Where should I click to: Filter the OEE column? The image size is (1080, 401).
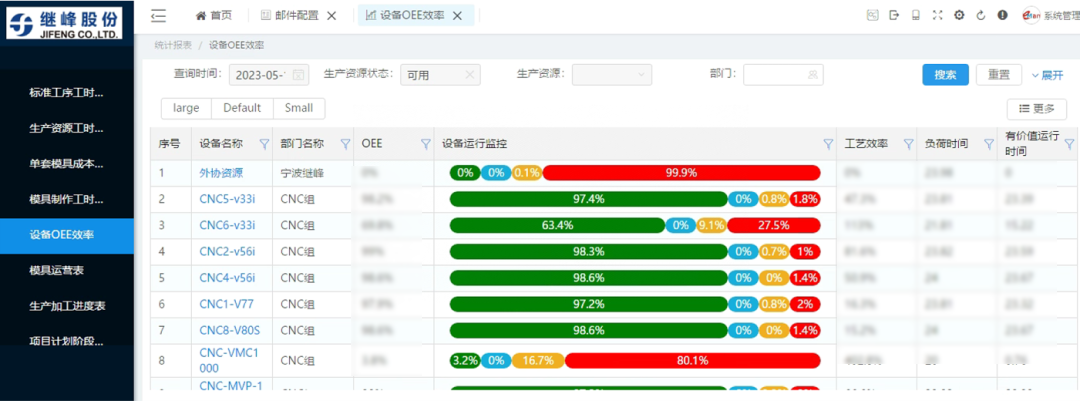(426, 144)
